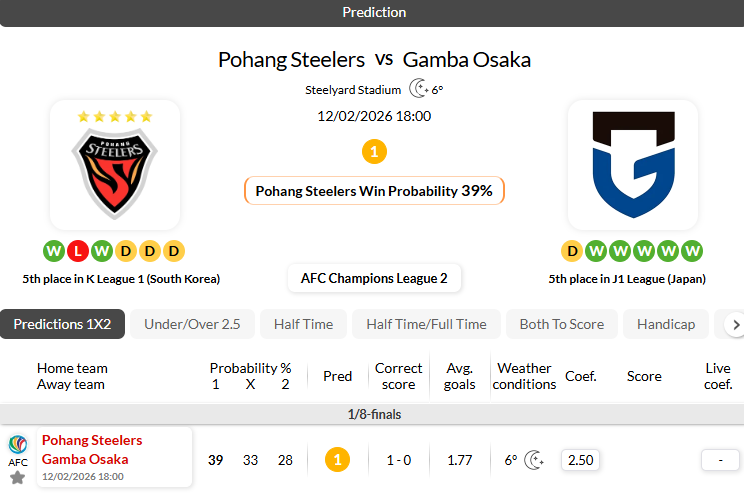The image size is (744, 499).
Task: Select the Half Time/Full Time tab
Action: (x=426, y=324)
